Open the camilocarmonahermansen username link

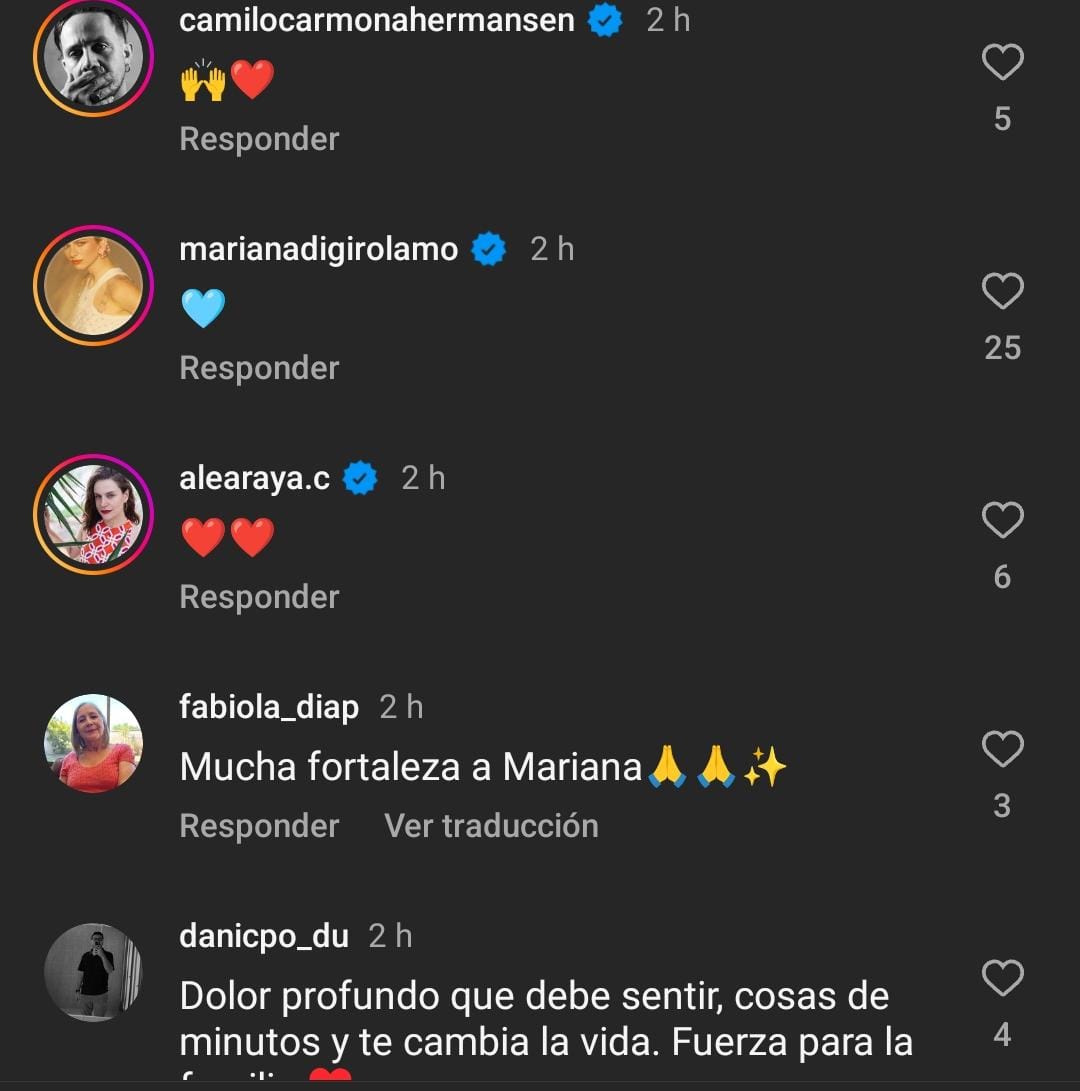[x=376, y=20]
